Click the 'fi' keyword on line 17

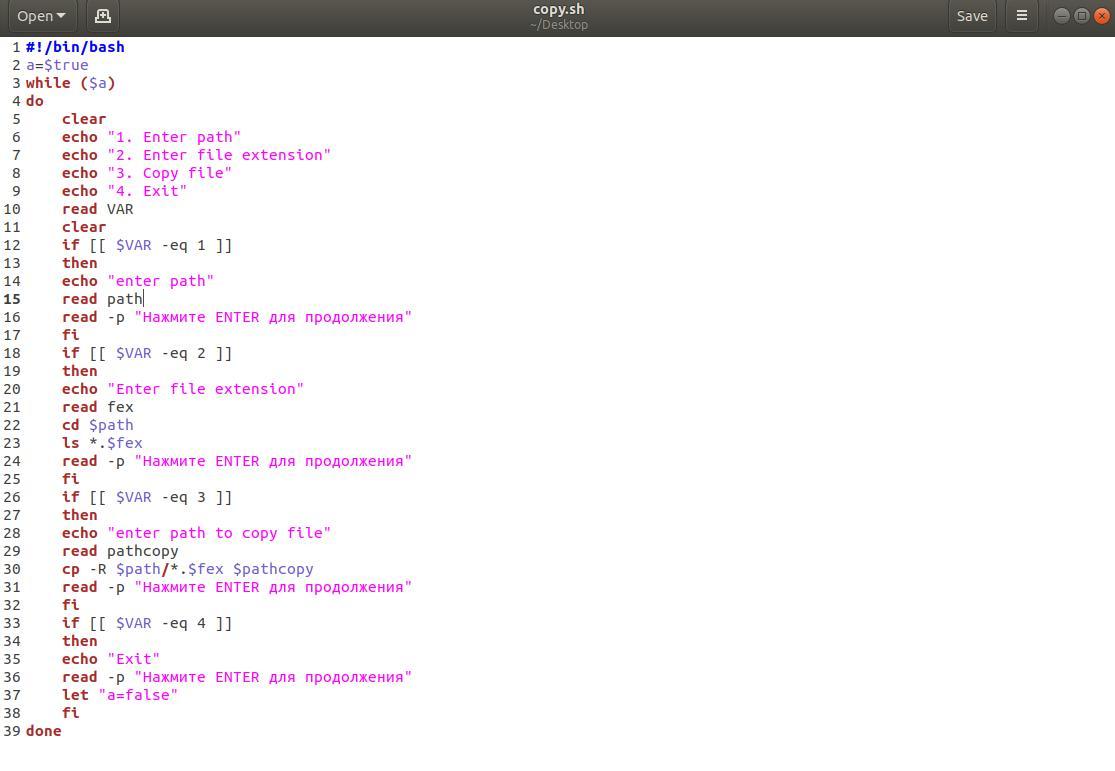[x=70, y=336]
